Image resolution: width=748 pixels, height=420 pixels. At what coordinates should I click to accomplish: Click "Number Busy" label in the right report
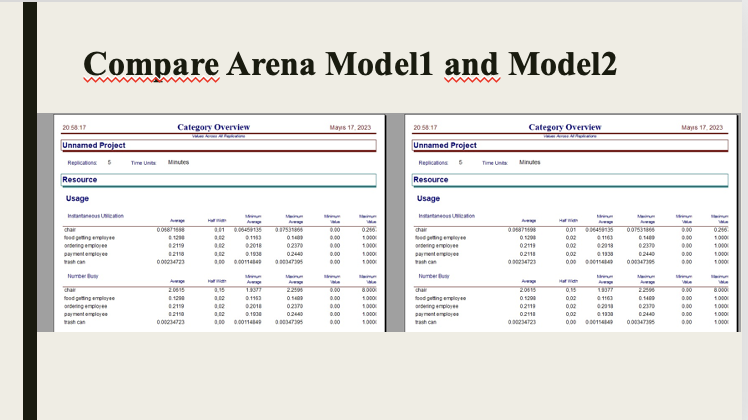coord(434,276)
